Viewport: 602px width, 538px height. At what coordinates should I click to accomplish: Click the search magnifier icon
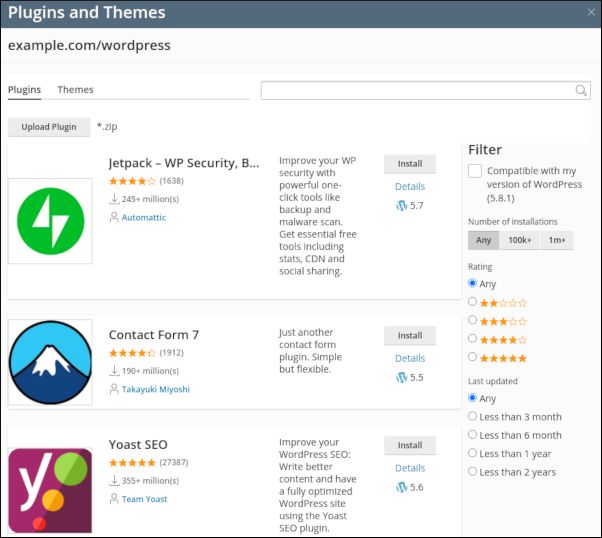tap(581, 91)
